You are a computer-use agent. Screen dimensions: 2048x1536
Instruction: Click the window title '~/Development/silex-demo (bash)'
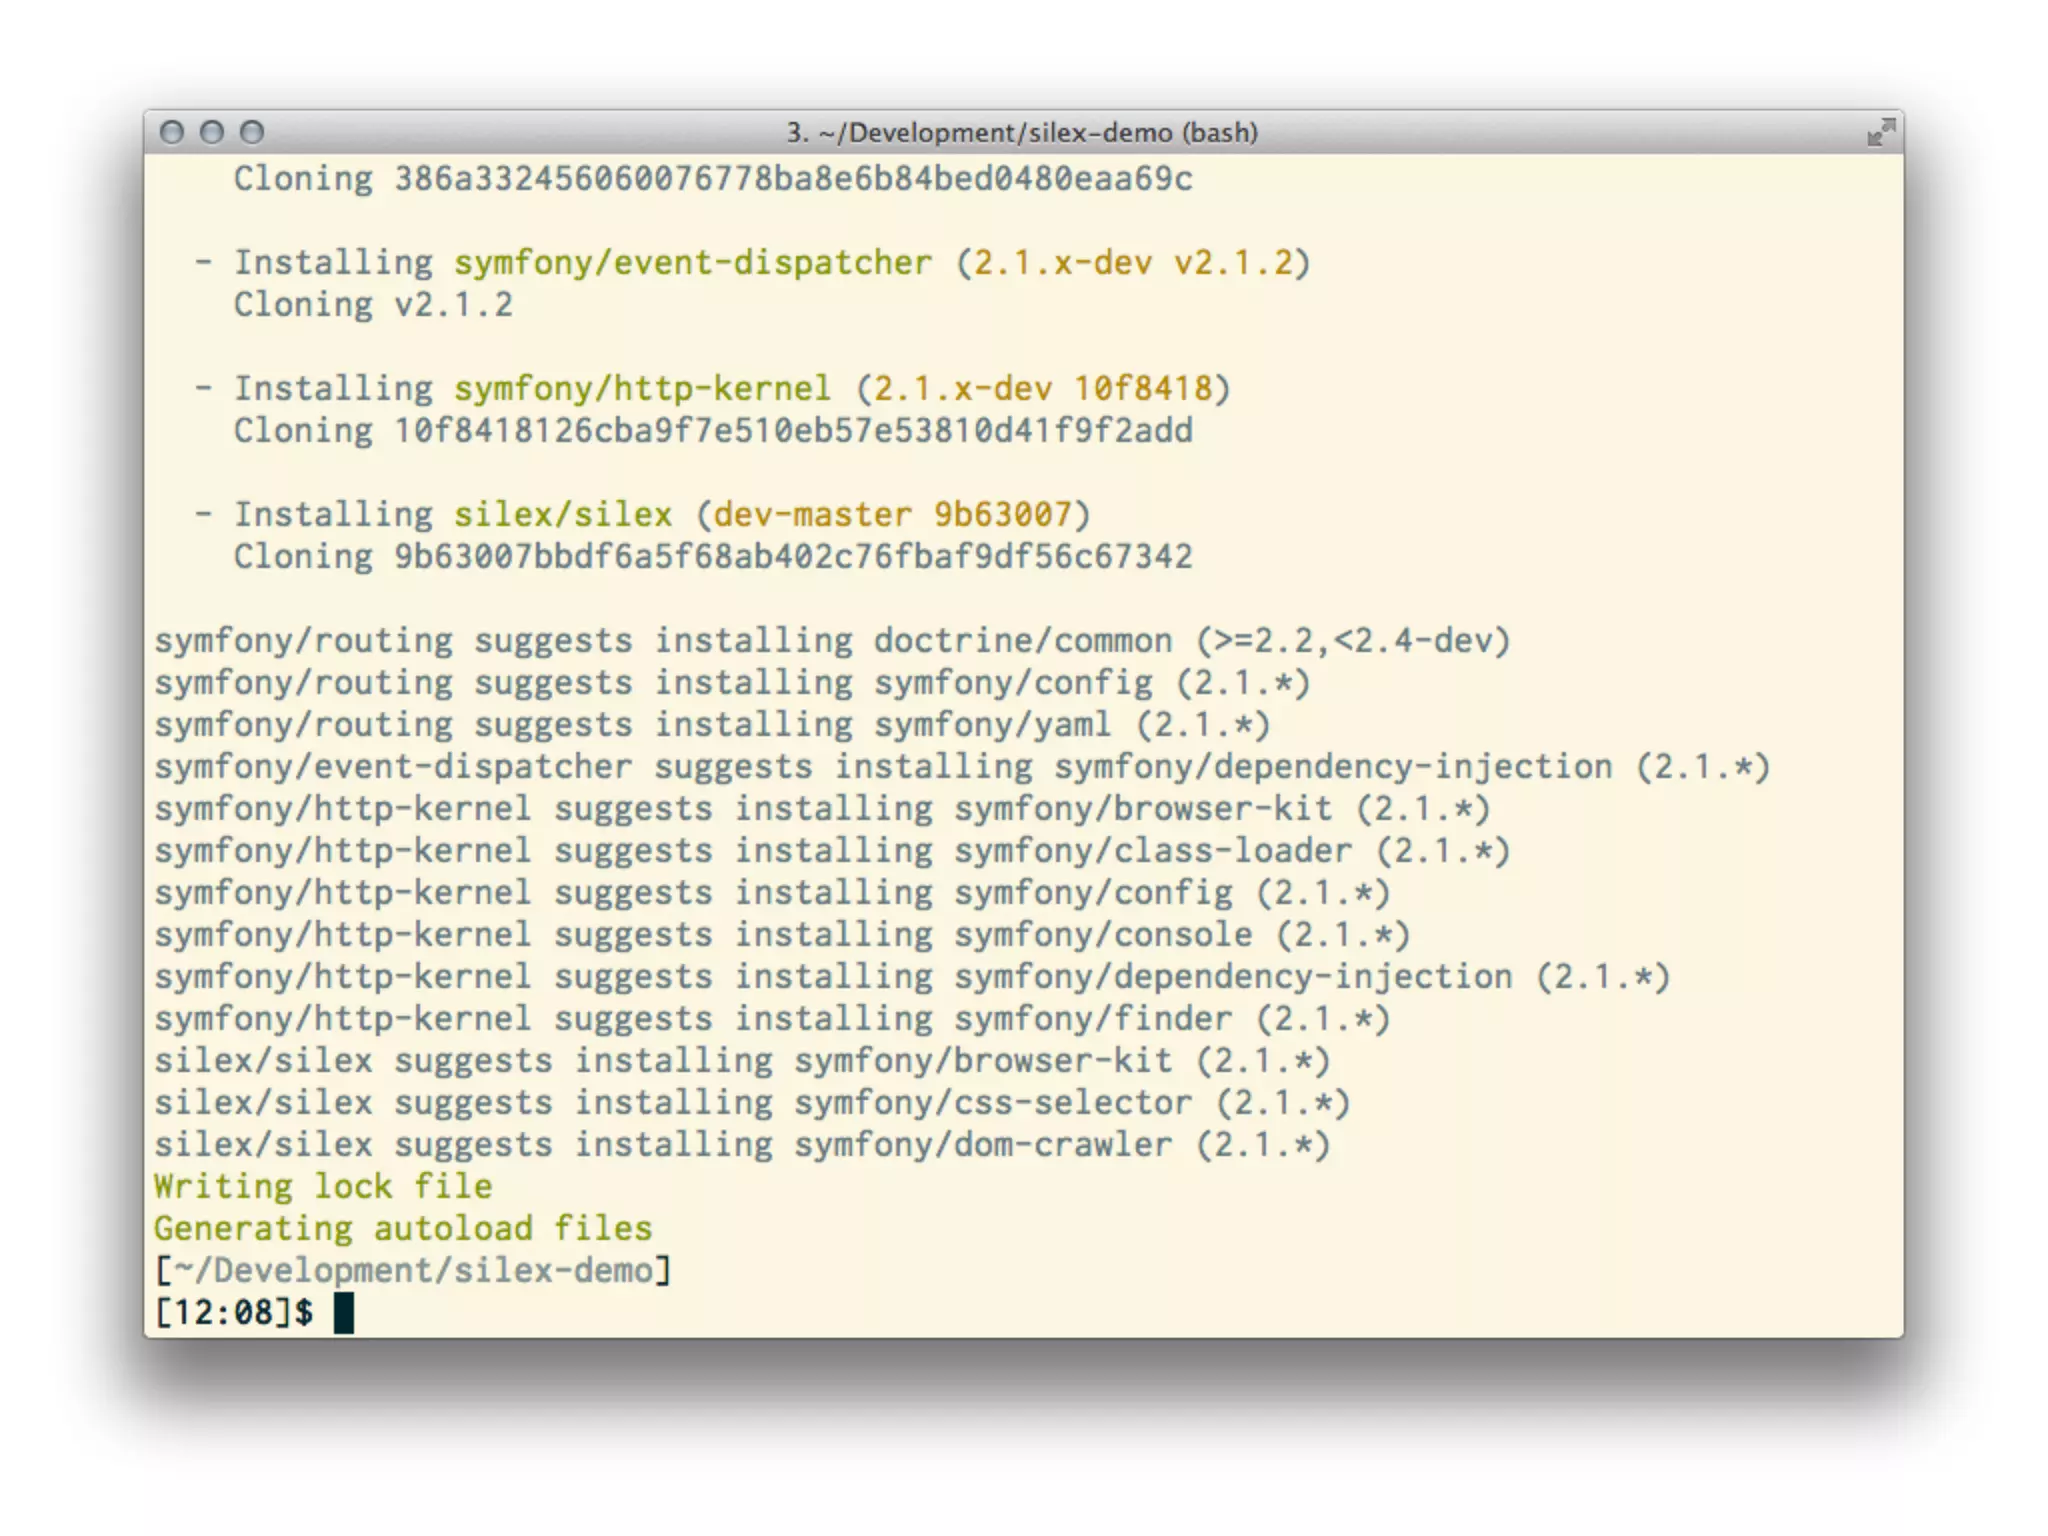pyautogui.click(x=1022, y=132)
